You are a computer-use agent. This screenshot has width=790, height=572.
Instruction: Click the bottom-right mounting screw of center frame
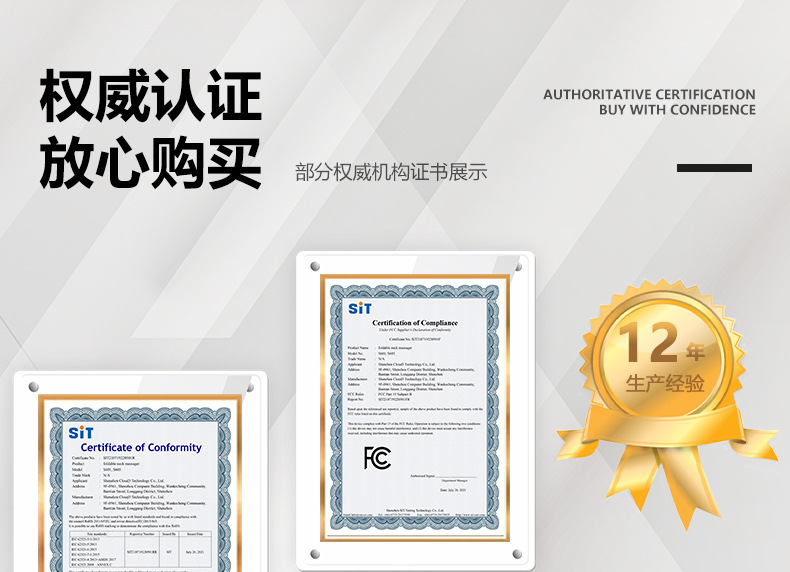(516, 554)
